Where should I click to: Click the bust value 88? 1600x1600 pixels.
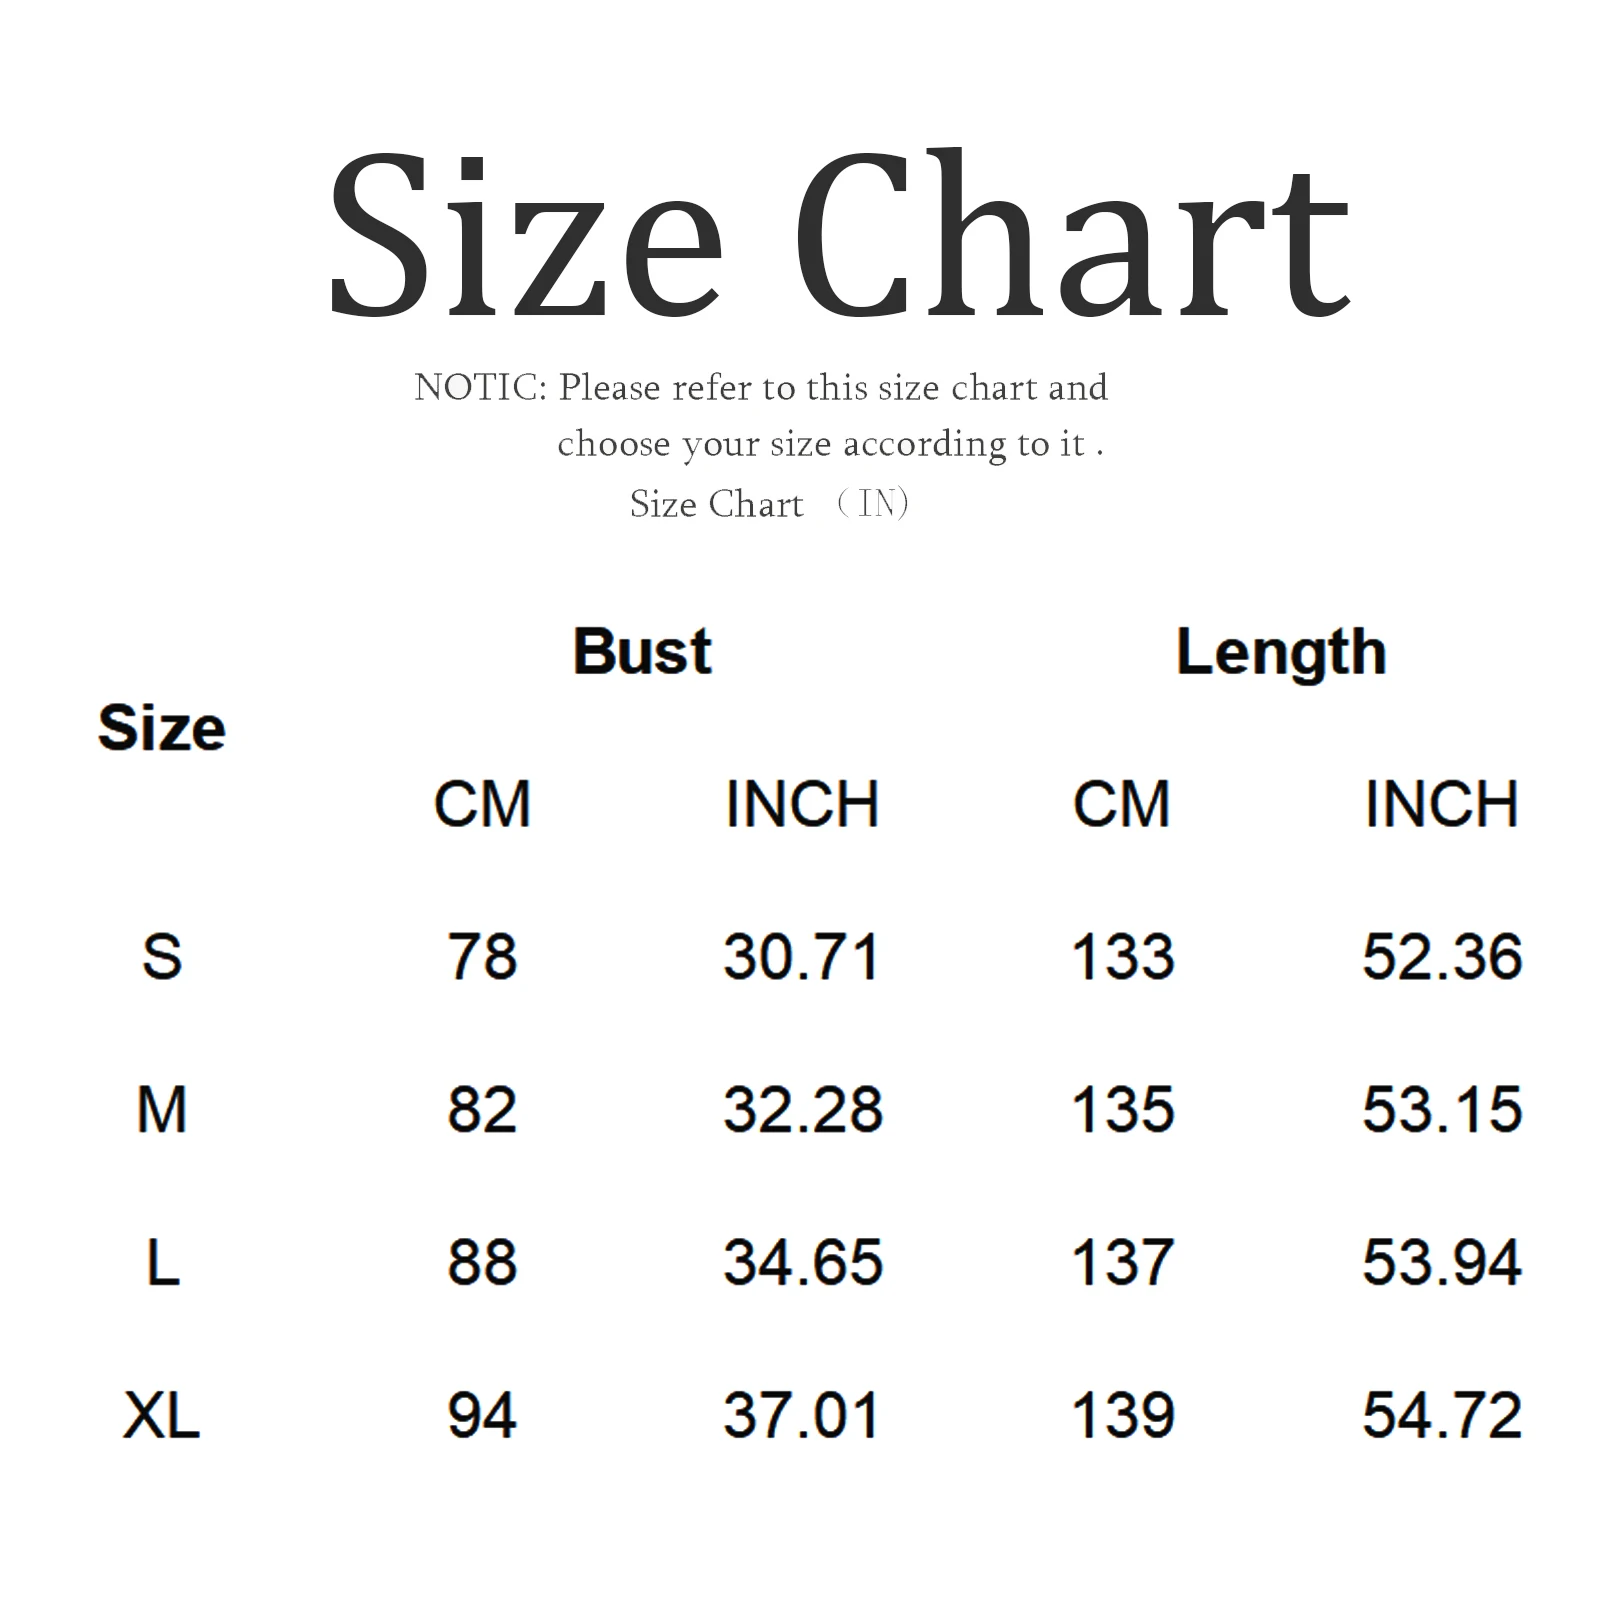coord(482,1263)
